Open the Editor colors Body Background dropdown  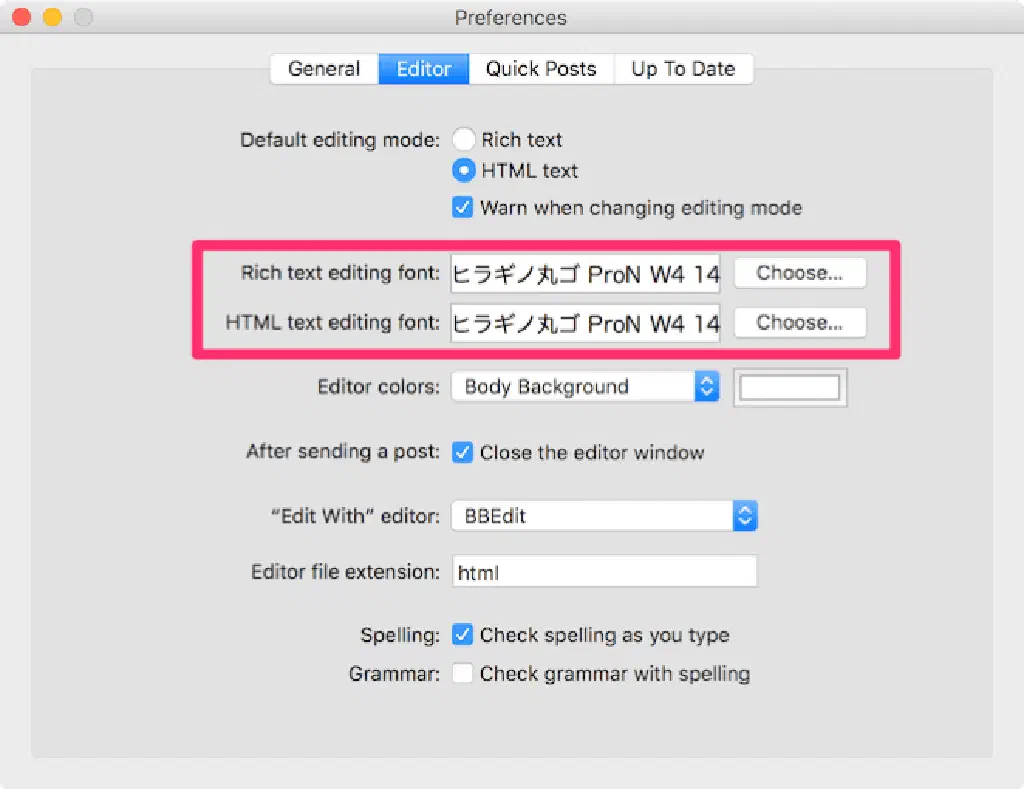point(585,387)
